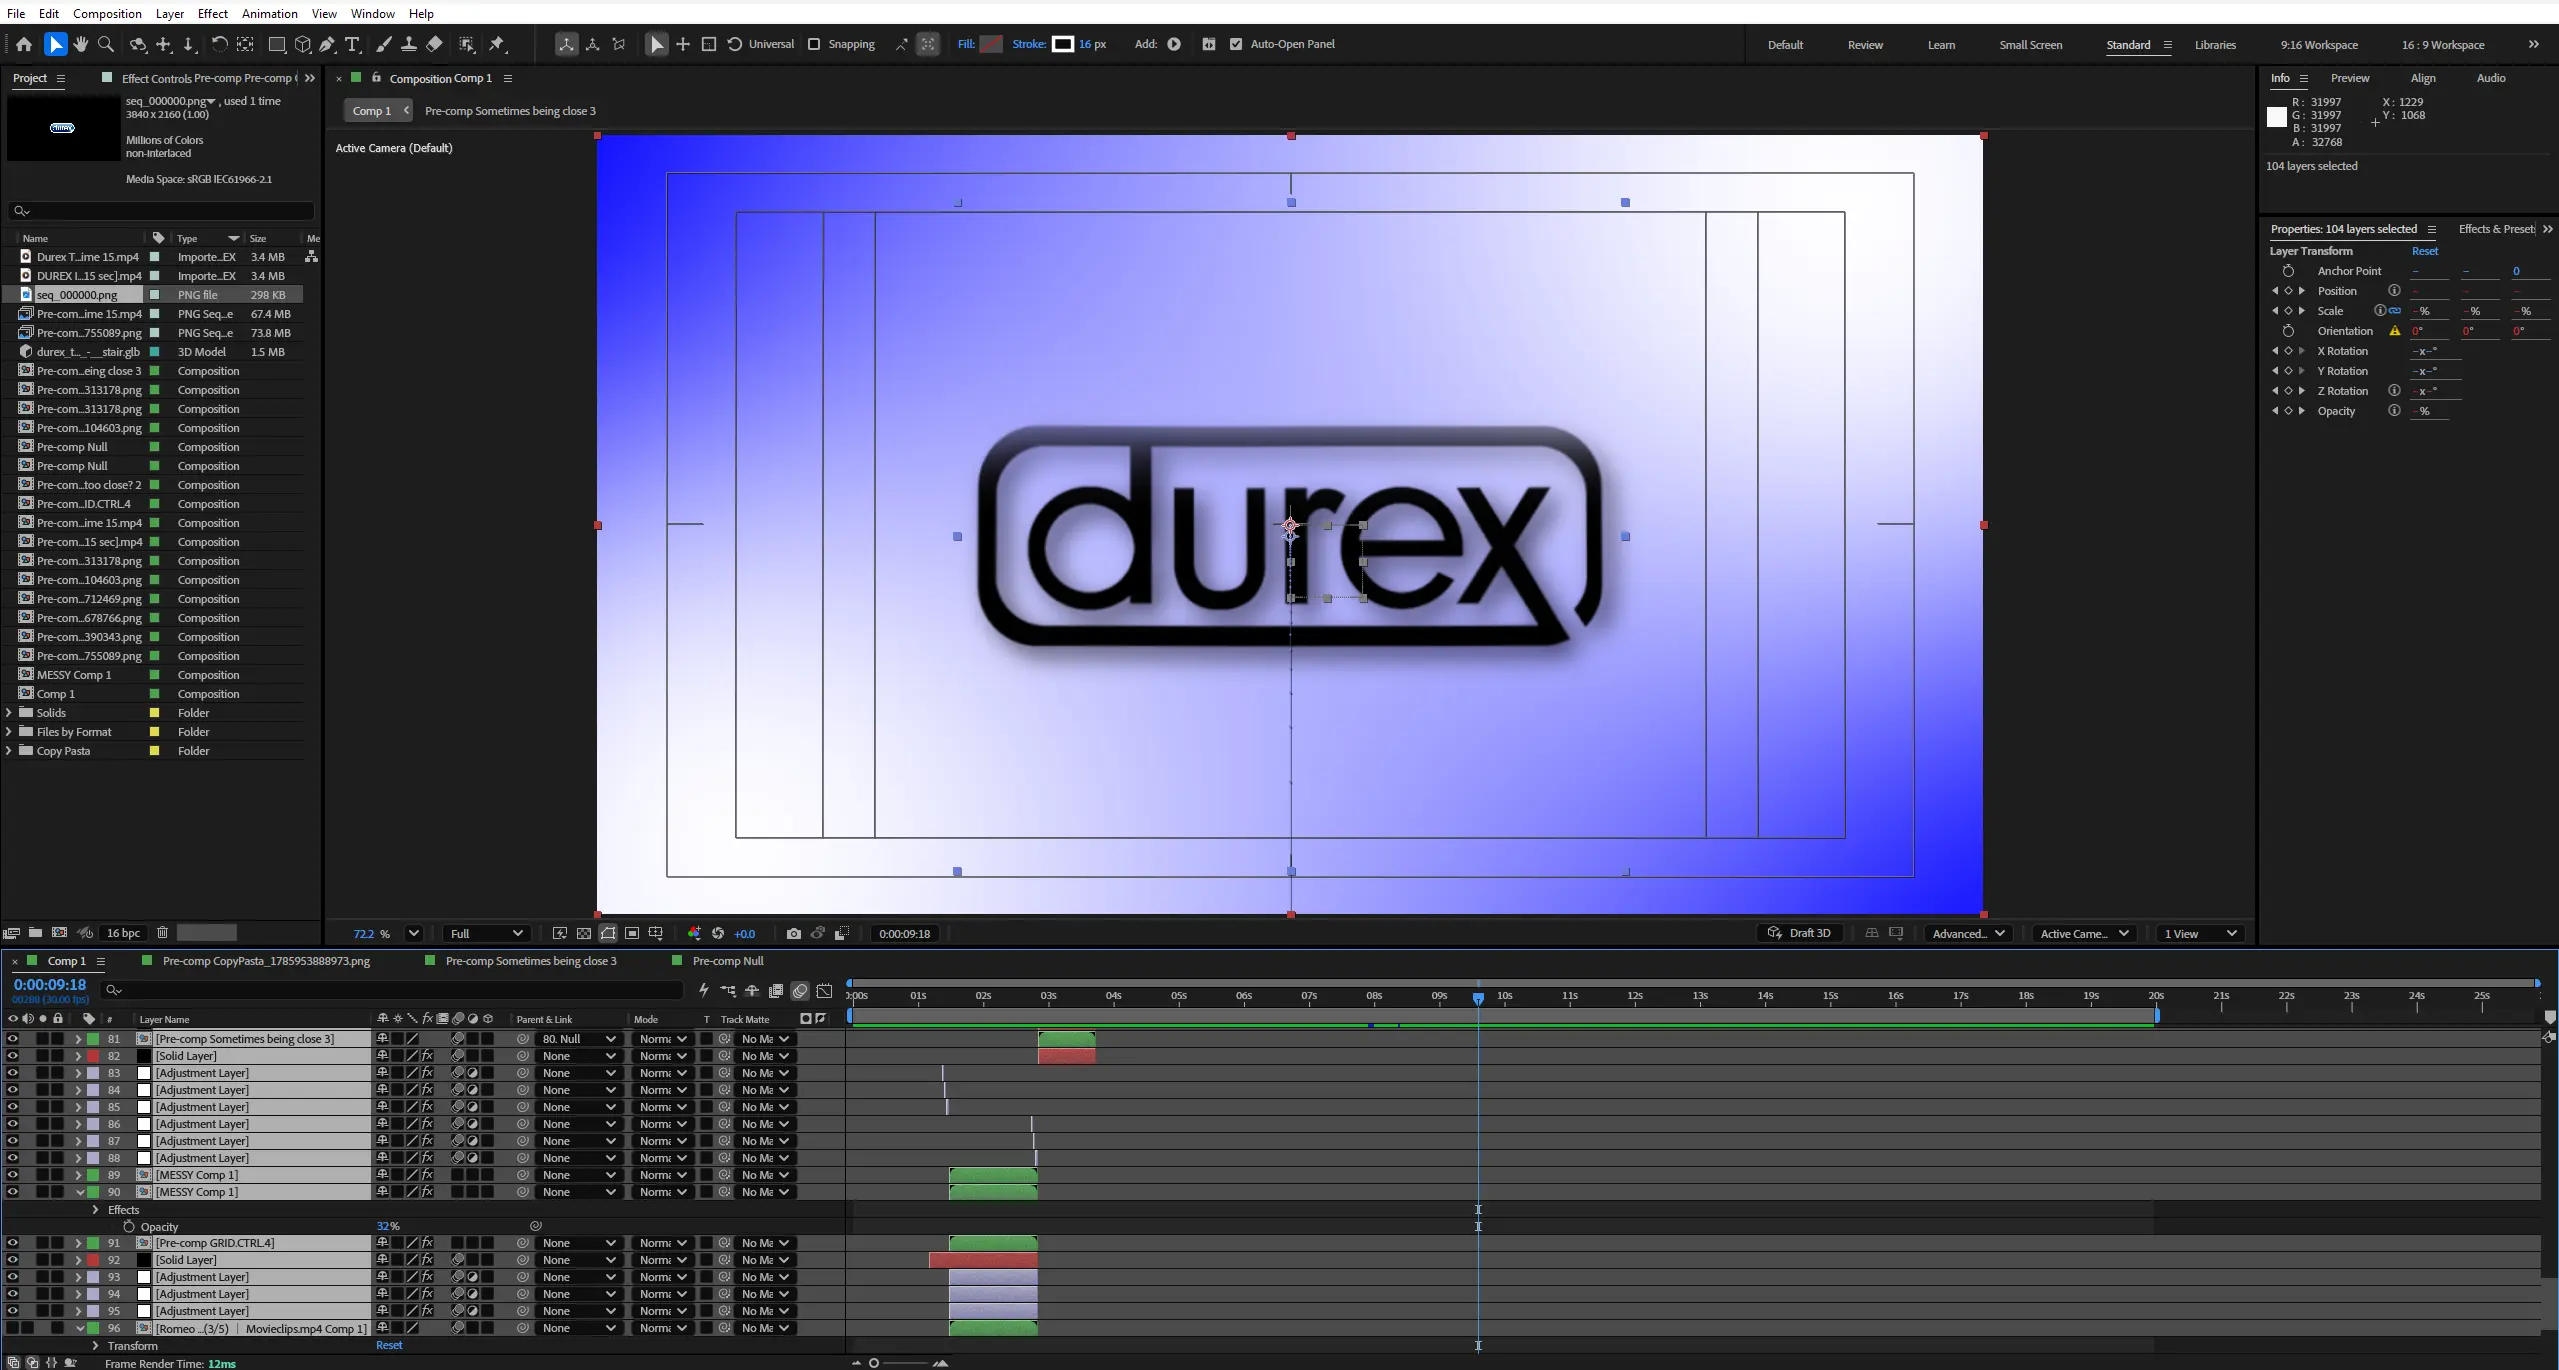Select the Rotation tool
Screen dimensions: 2559x1370
pyautogui.click(x=219, y=44)
